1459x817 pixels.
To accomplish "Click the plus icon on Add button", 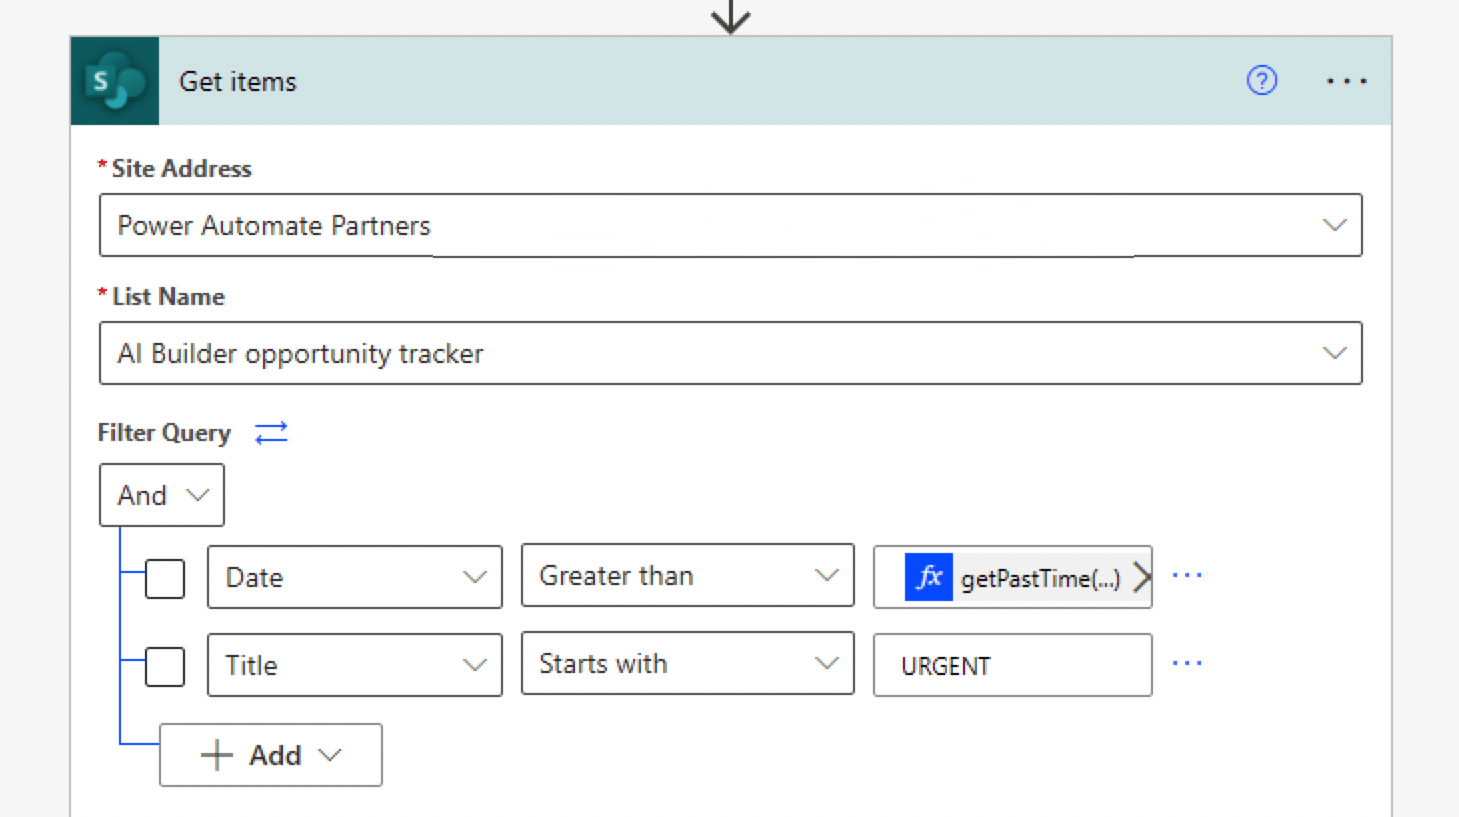I will click(x=217, y=755).
